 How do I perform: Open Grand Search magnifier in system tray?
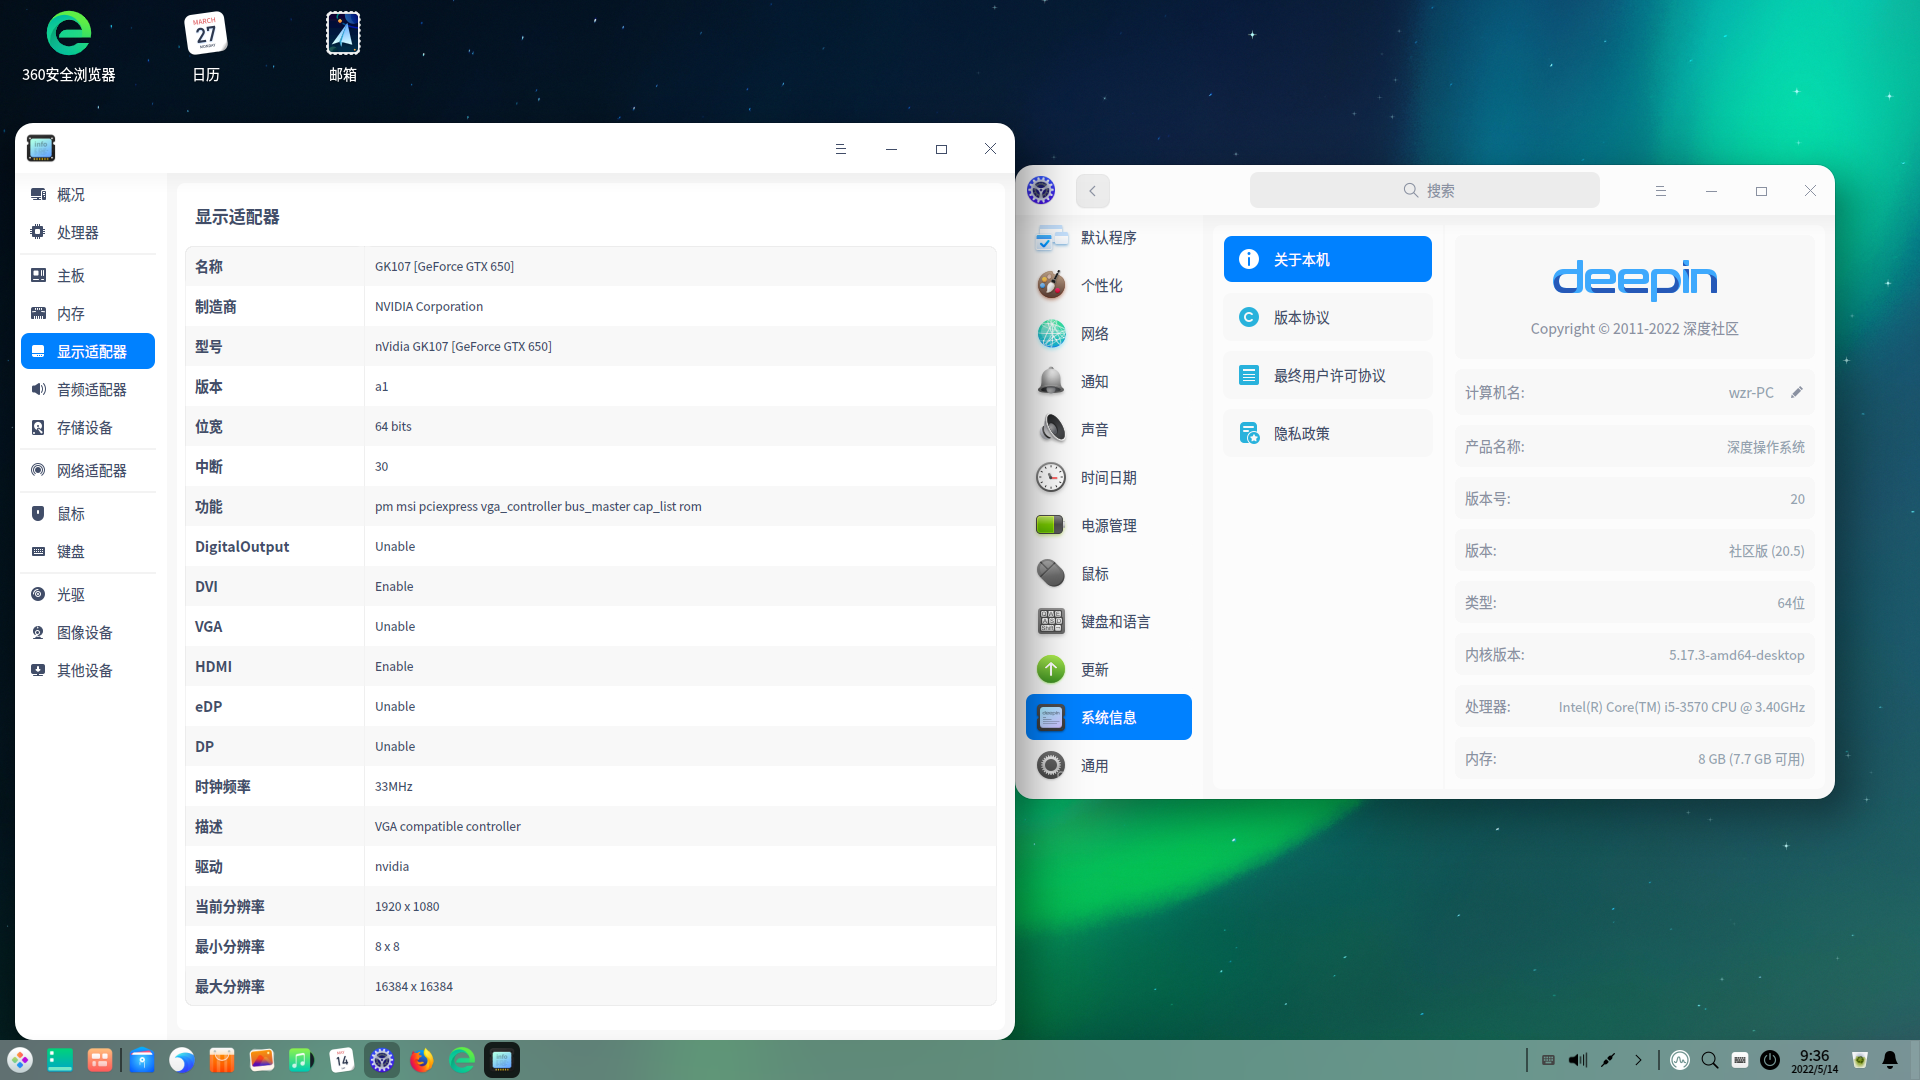(x=1710, y=1060)
